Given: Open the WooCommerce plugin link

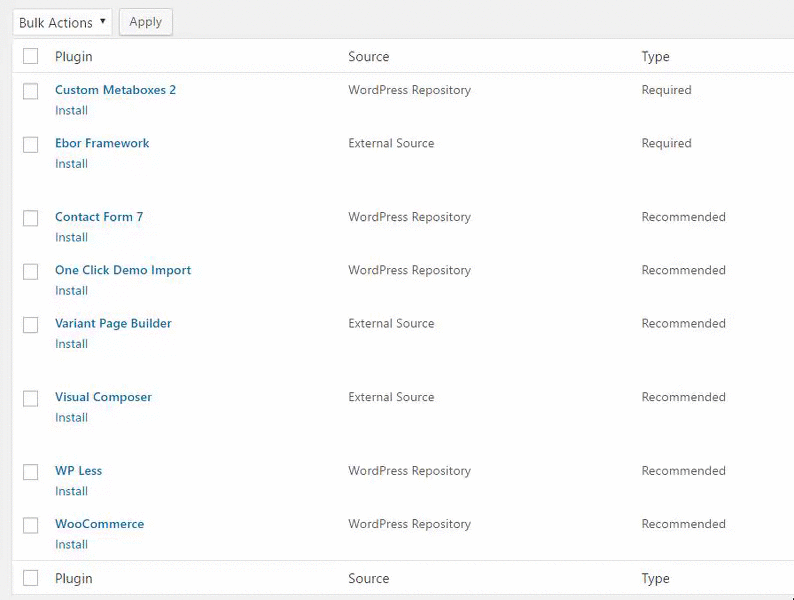Looking at the screenshot, I should [100, 524].
